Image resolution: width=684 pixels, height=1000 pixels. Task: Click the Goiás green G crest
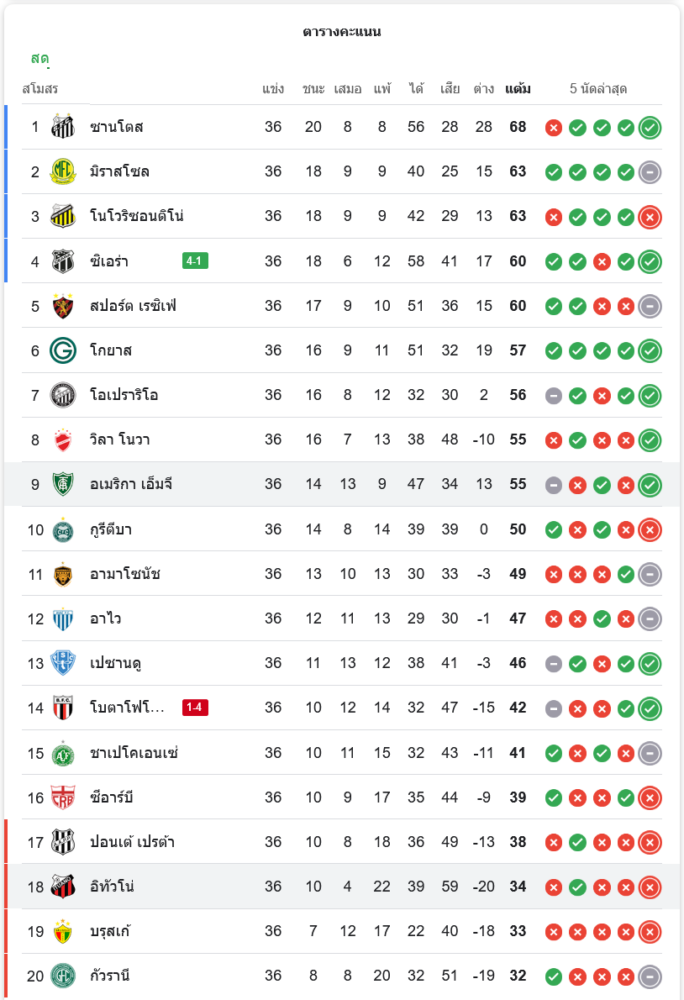tap(63, 350)
